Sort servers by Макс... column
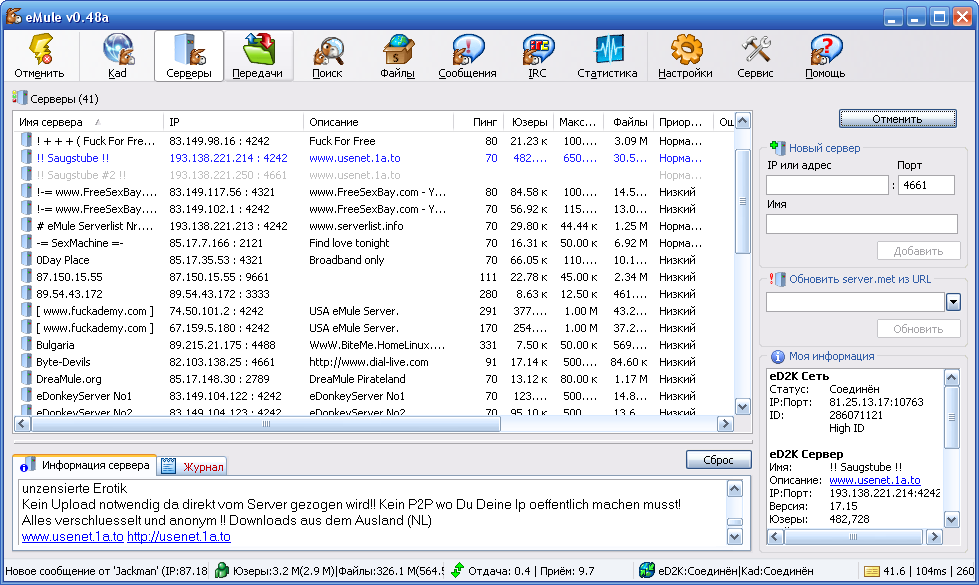The width and height of the screenshot is (979, 585). coord(579,122)
